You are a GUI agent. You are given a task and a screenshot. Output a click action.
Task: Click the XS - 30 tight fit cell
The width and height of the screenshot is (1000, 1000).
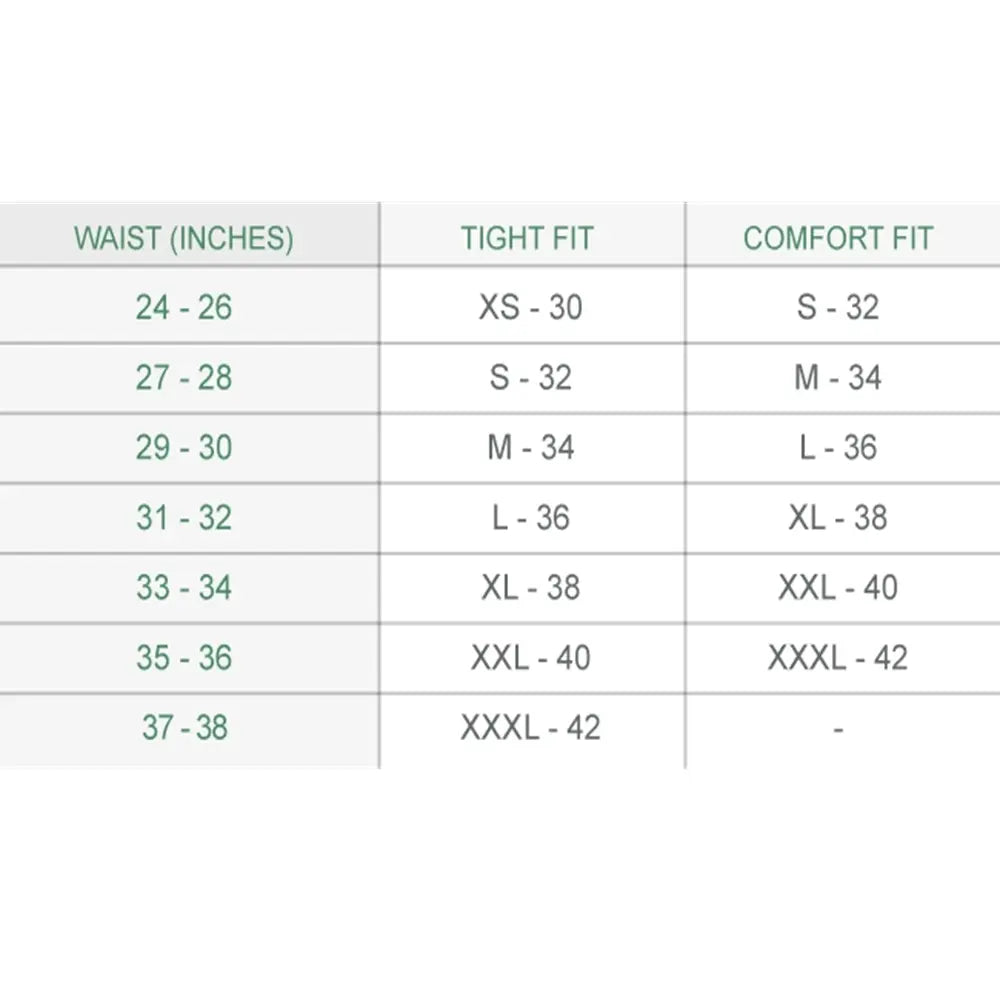pyautogui.click(x=530, y=307)
